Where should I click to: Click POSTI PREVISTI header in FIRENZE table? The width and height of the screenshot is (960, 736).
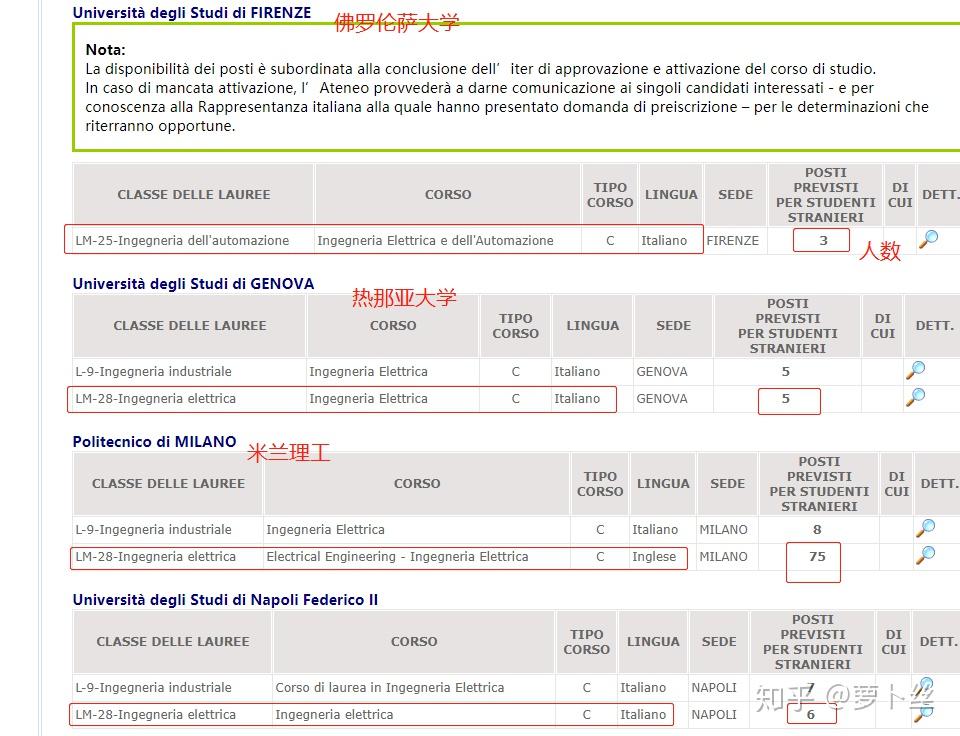[826, 195]
